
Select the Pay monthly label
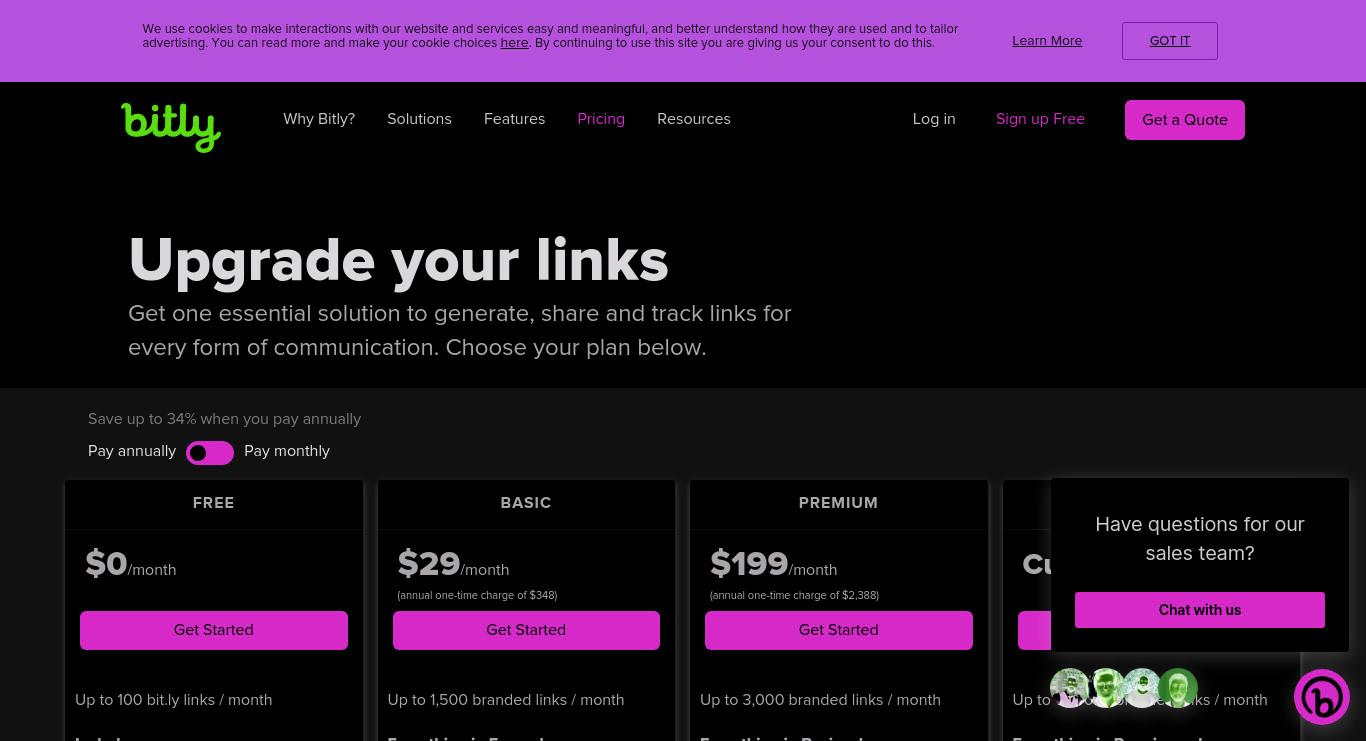coord(287,451)
